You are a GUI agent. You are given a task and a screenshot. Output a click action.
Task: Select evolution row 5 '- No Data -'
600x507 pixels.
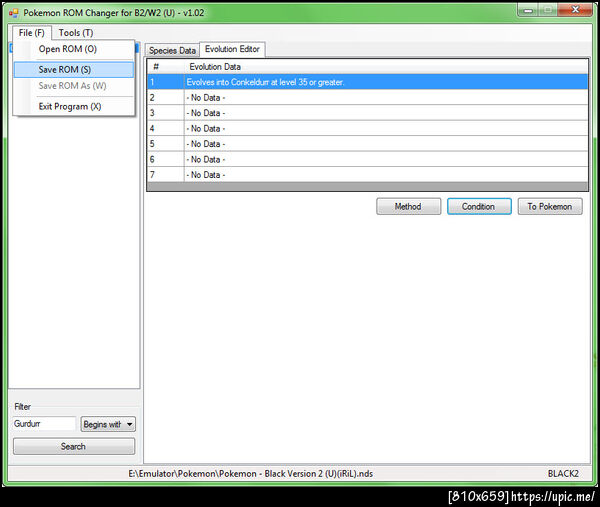point(367,144)
